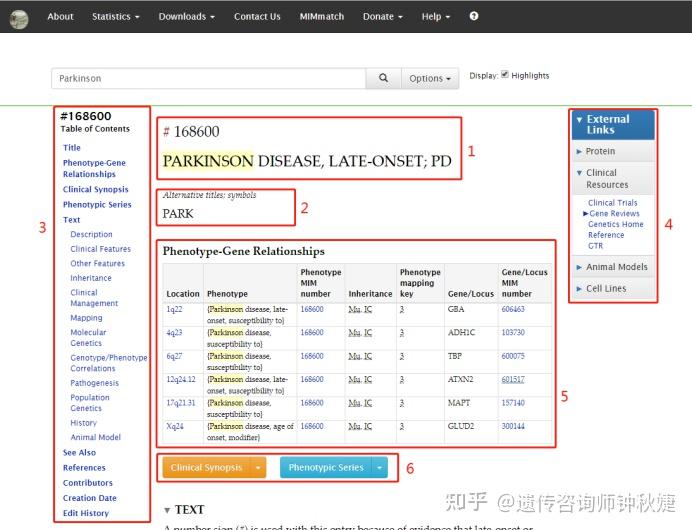Expand the Cell Lines section
The image size is (692, 530).
click(613, 289)
